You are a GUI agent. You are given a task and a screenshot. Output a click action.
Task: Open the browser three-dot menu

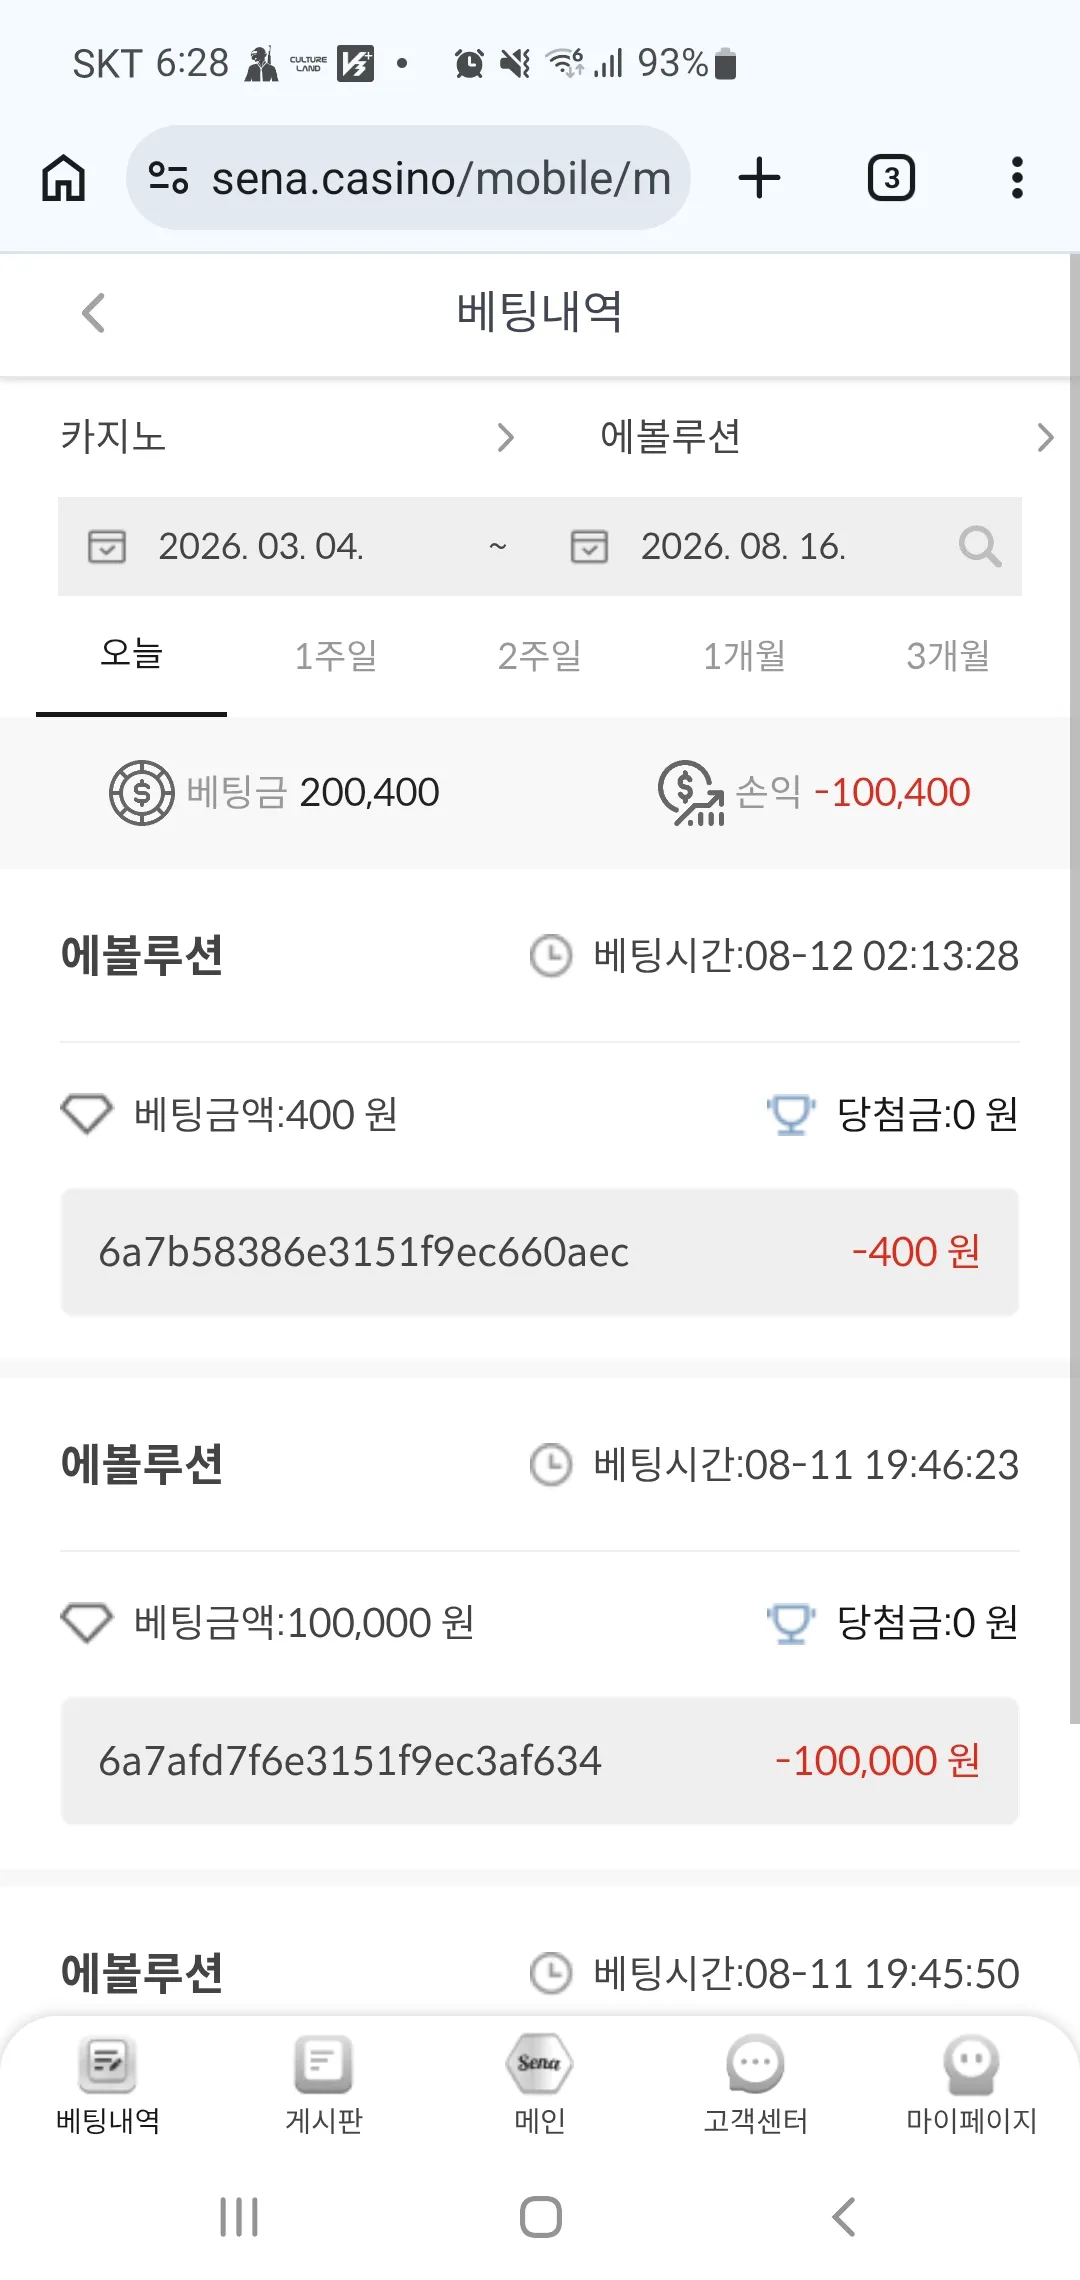click(1017, 178)
